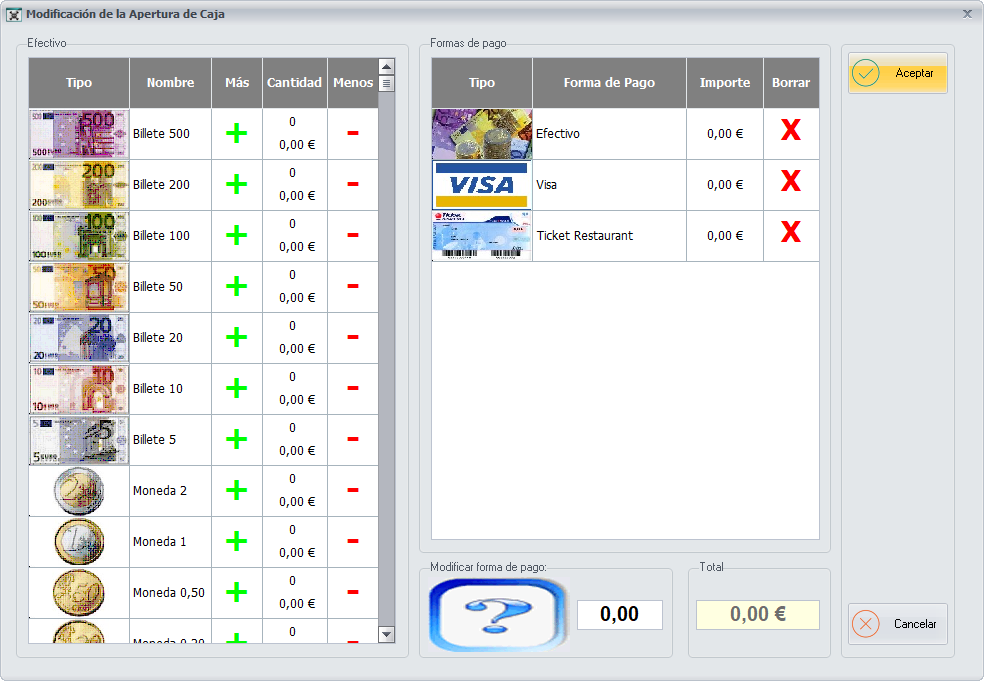Select the Visa card logo thumbnail
The image size is (984, 681).
(482, 185)
